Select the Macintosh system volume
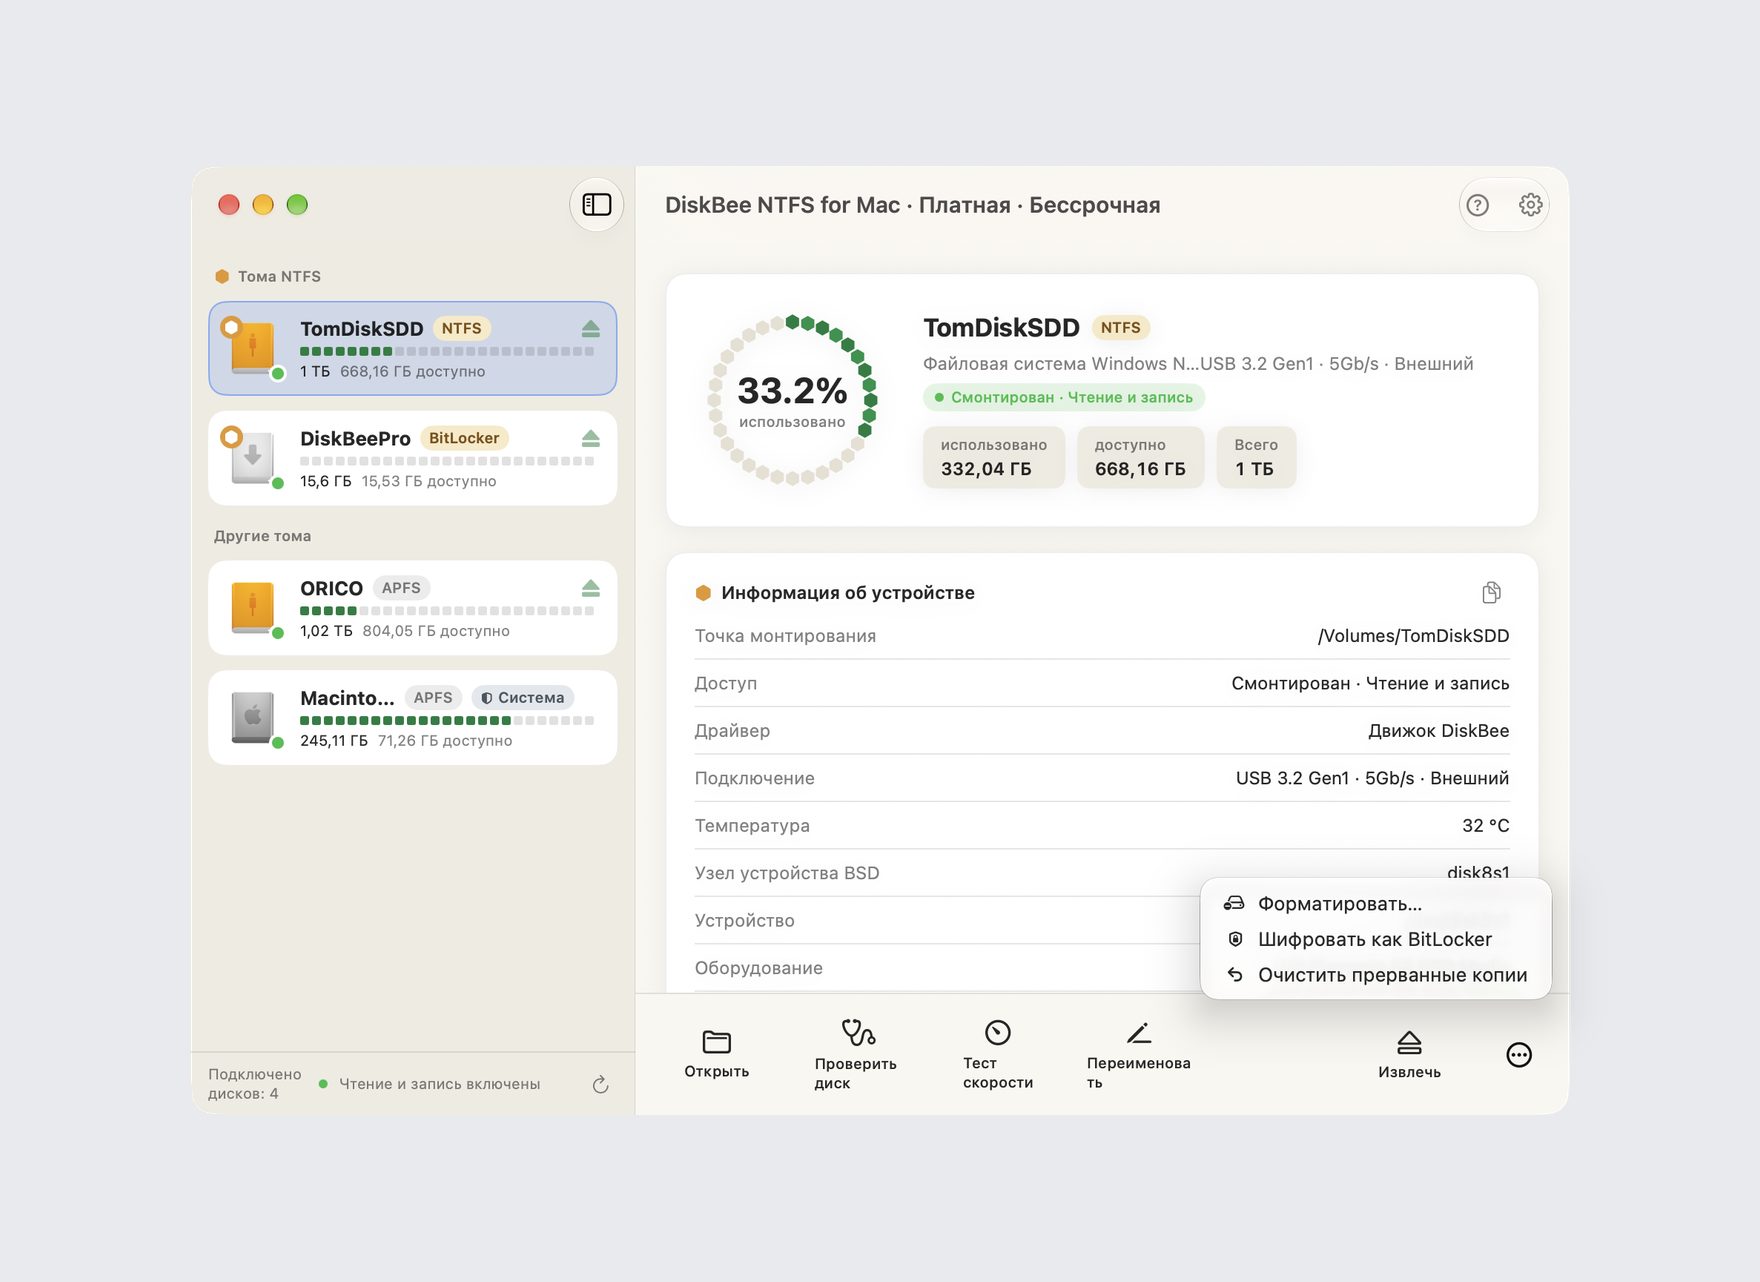The height and width of the screenshot is (1282, 1760). pos(413,718)
